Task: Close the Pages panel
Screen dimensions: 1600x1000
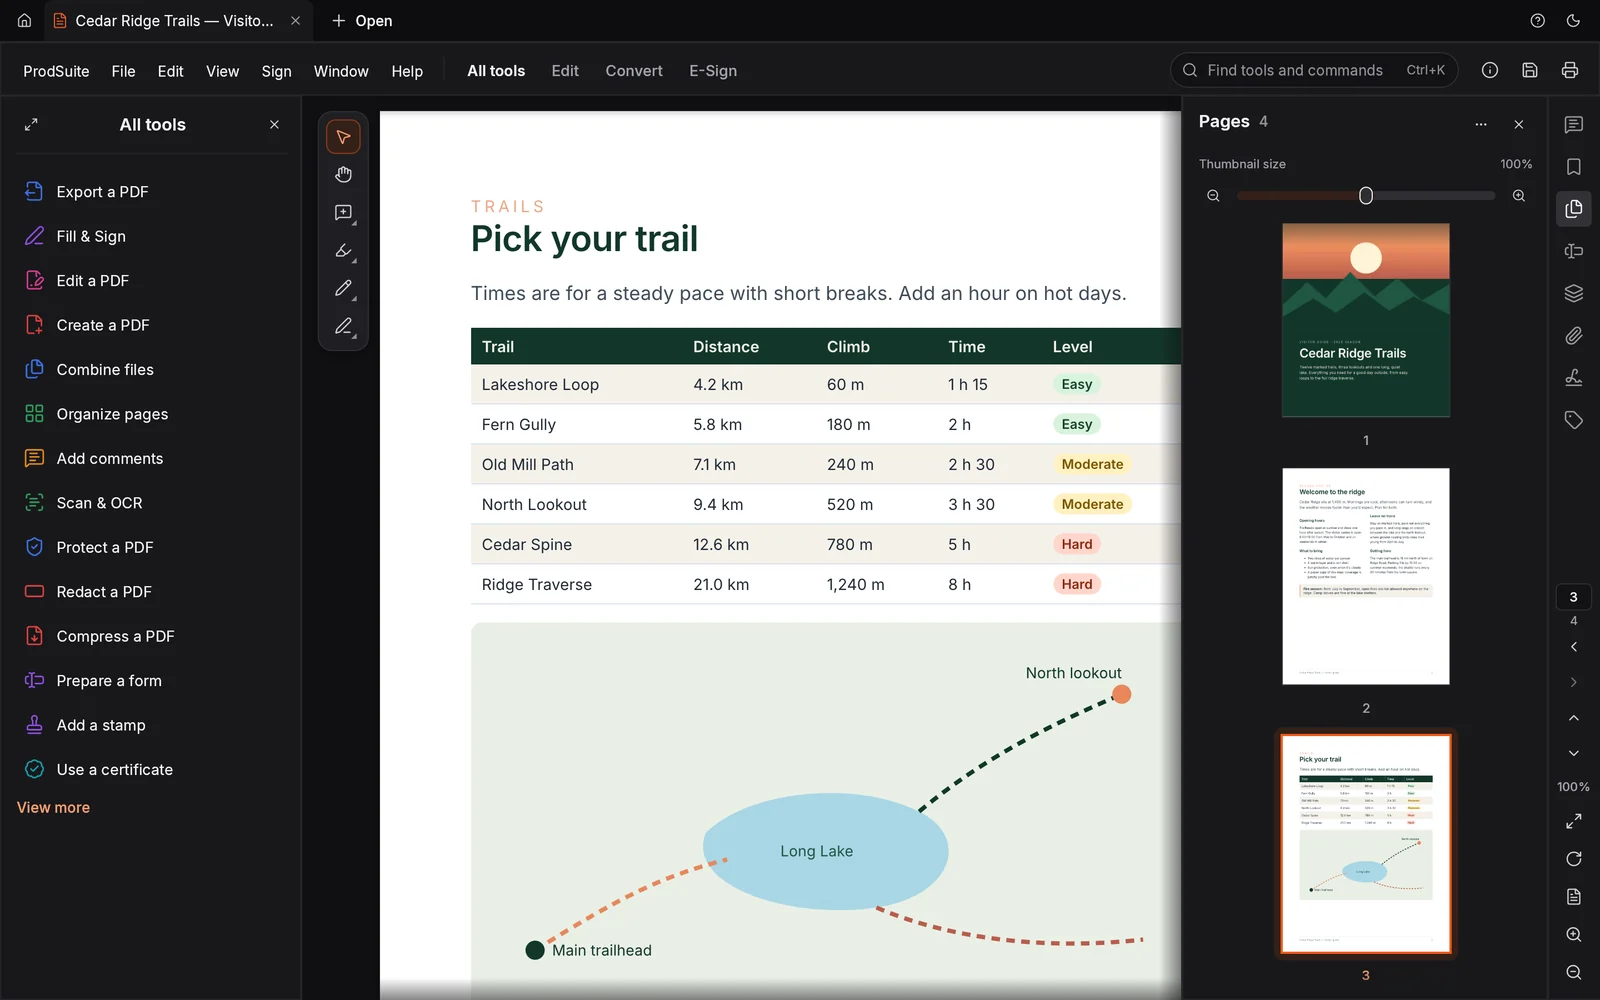Action: (x=1519, y=125)
